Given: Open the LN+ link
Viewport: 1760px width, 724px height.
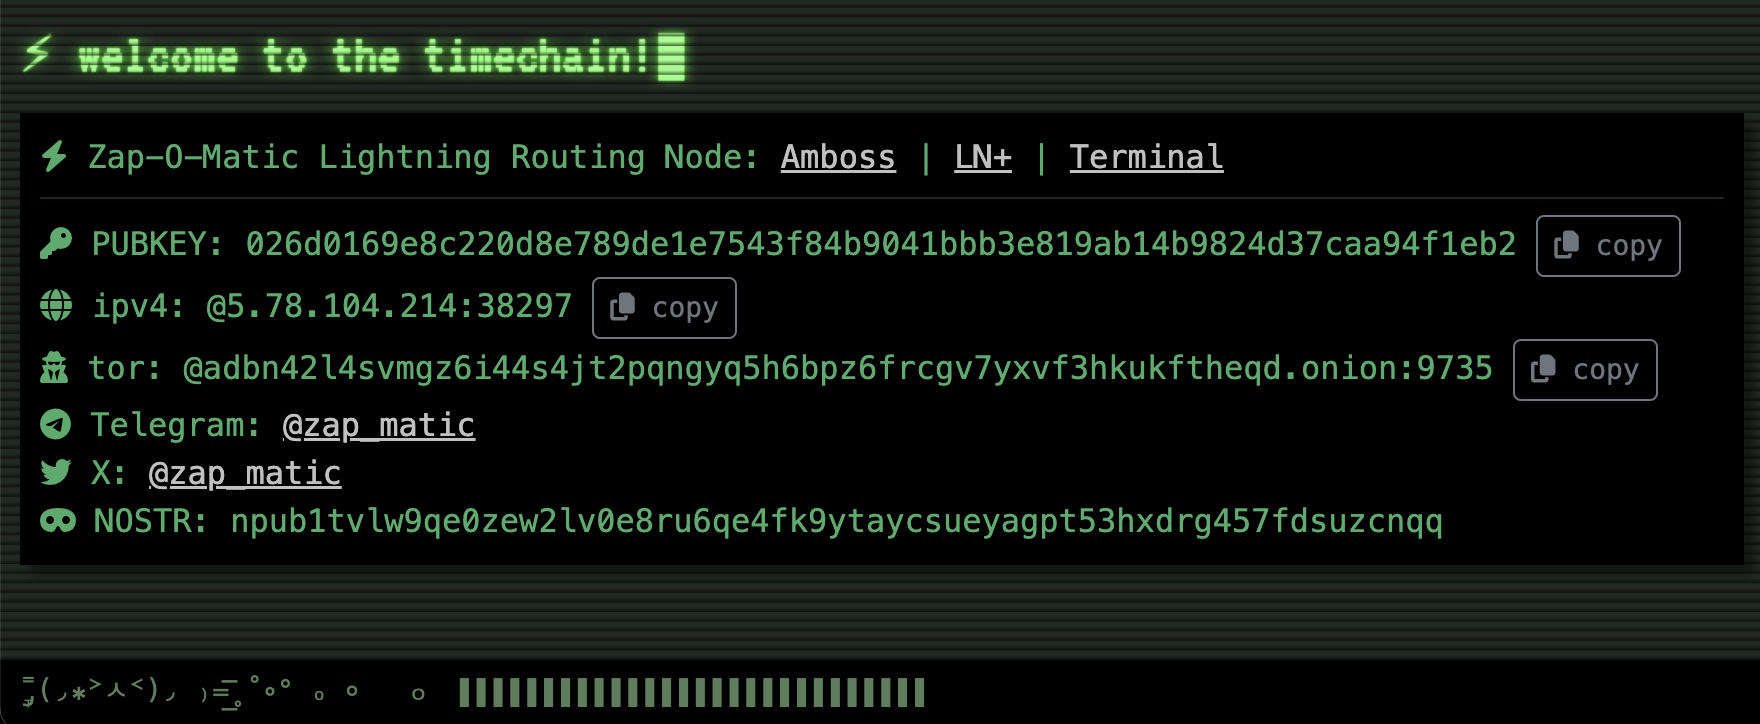Looking at the screenshot, I should point(982,157).
